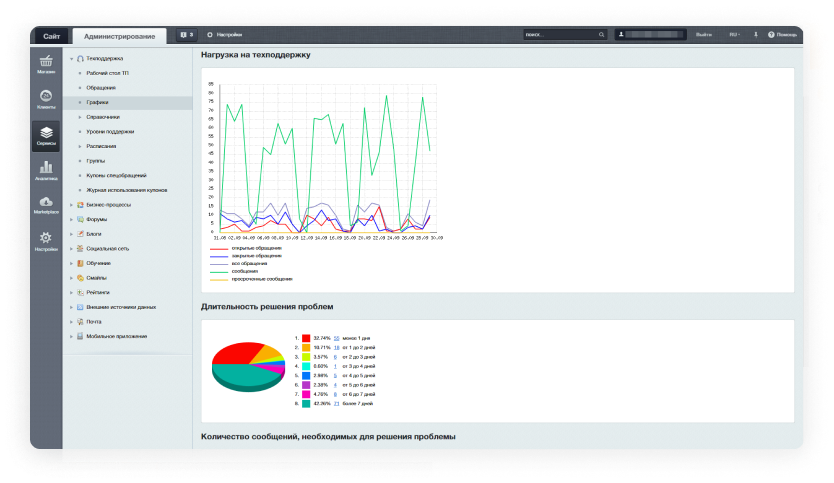Click the search magnifier icon
This screenshot has height=483, width=834.
[601, 35]
